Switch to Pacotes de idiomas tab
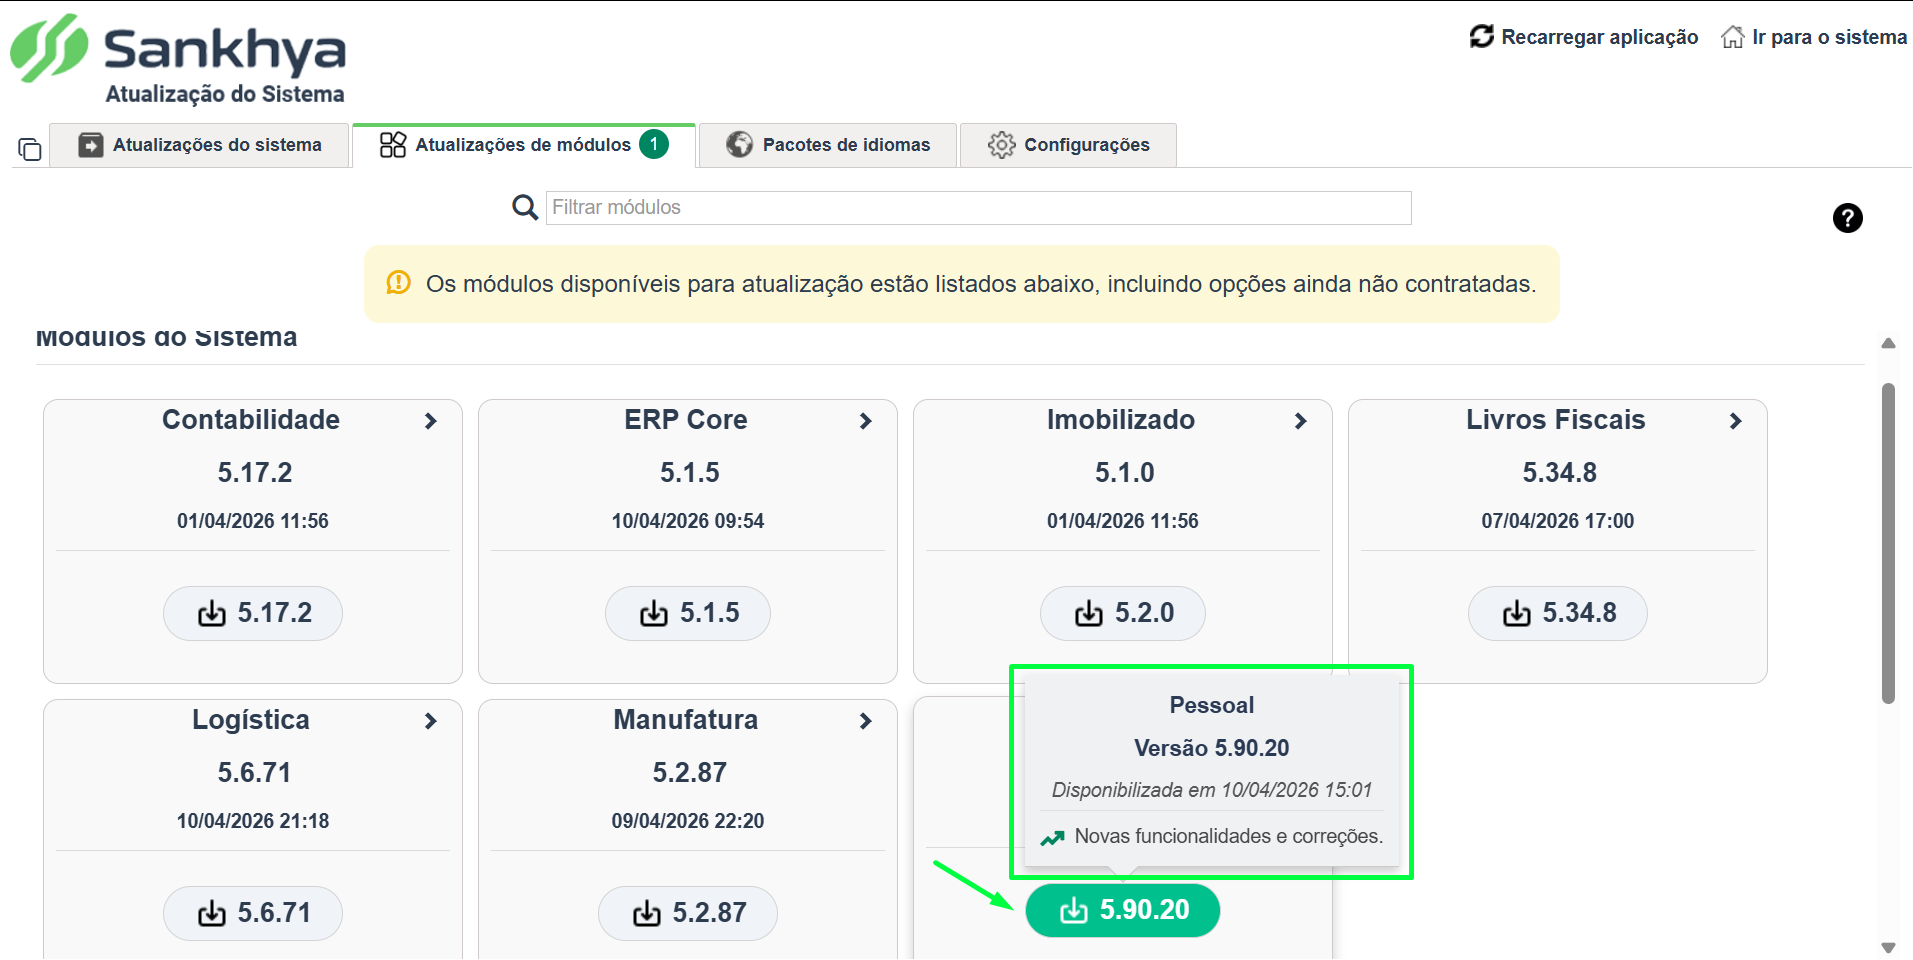Viewport: 1913px width, 960px height. 828,145
